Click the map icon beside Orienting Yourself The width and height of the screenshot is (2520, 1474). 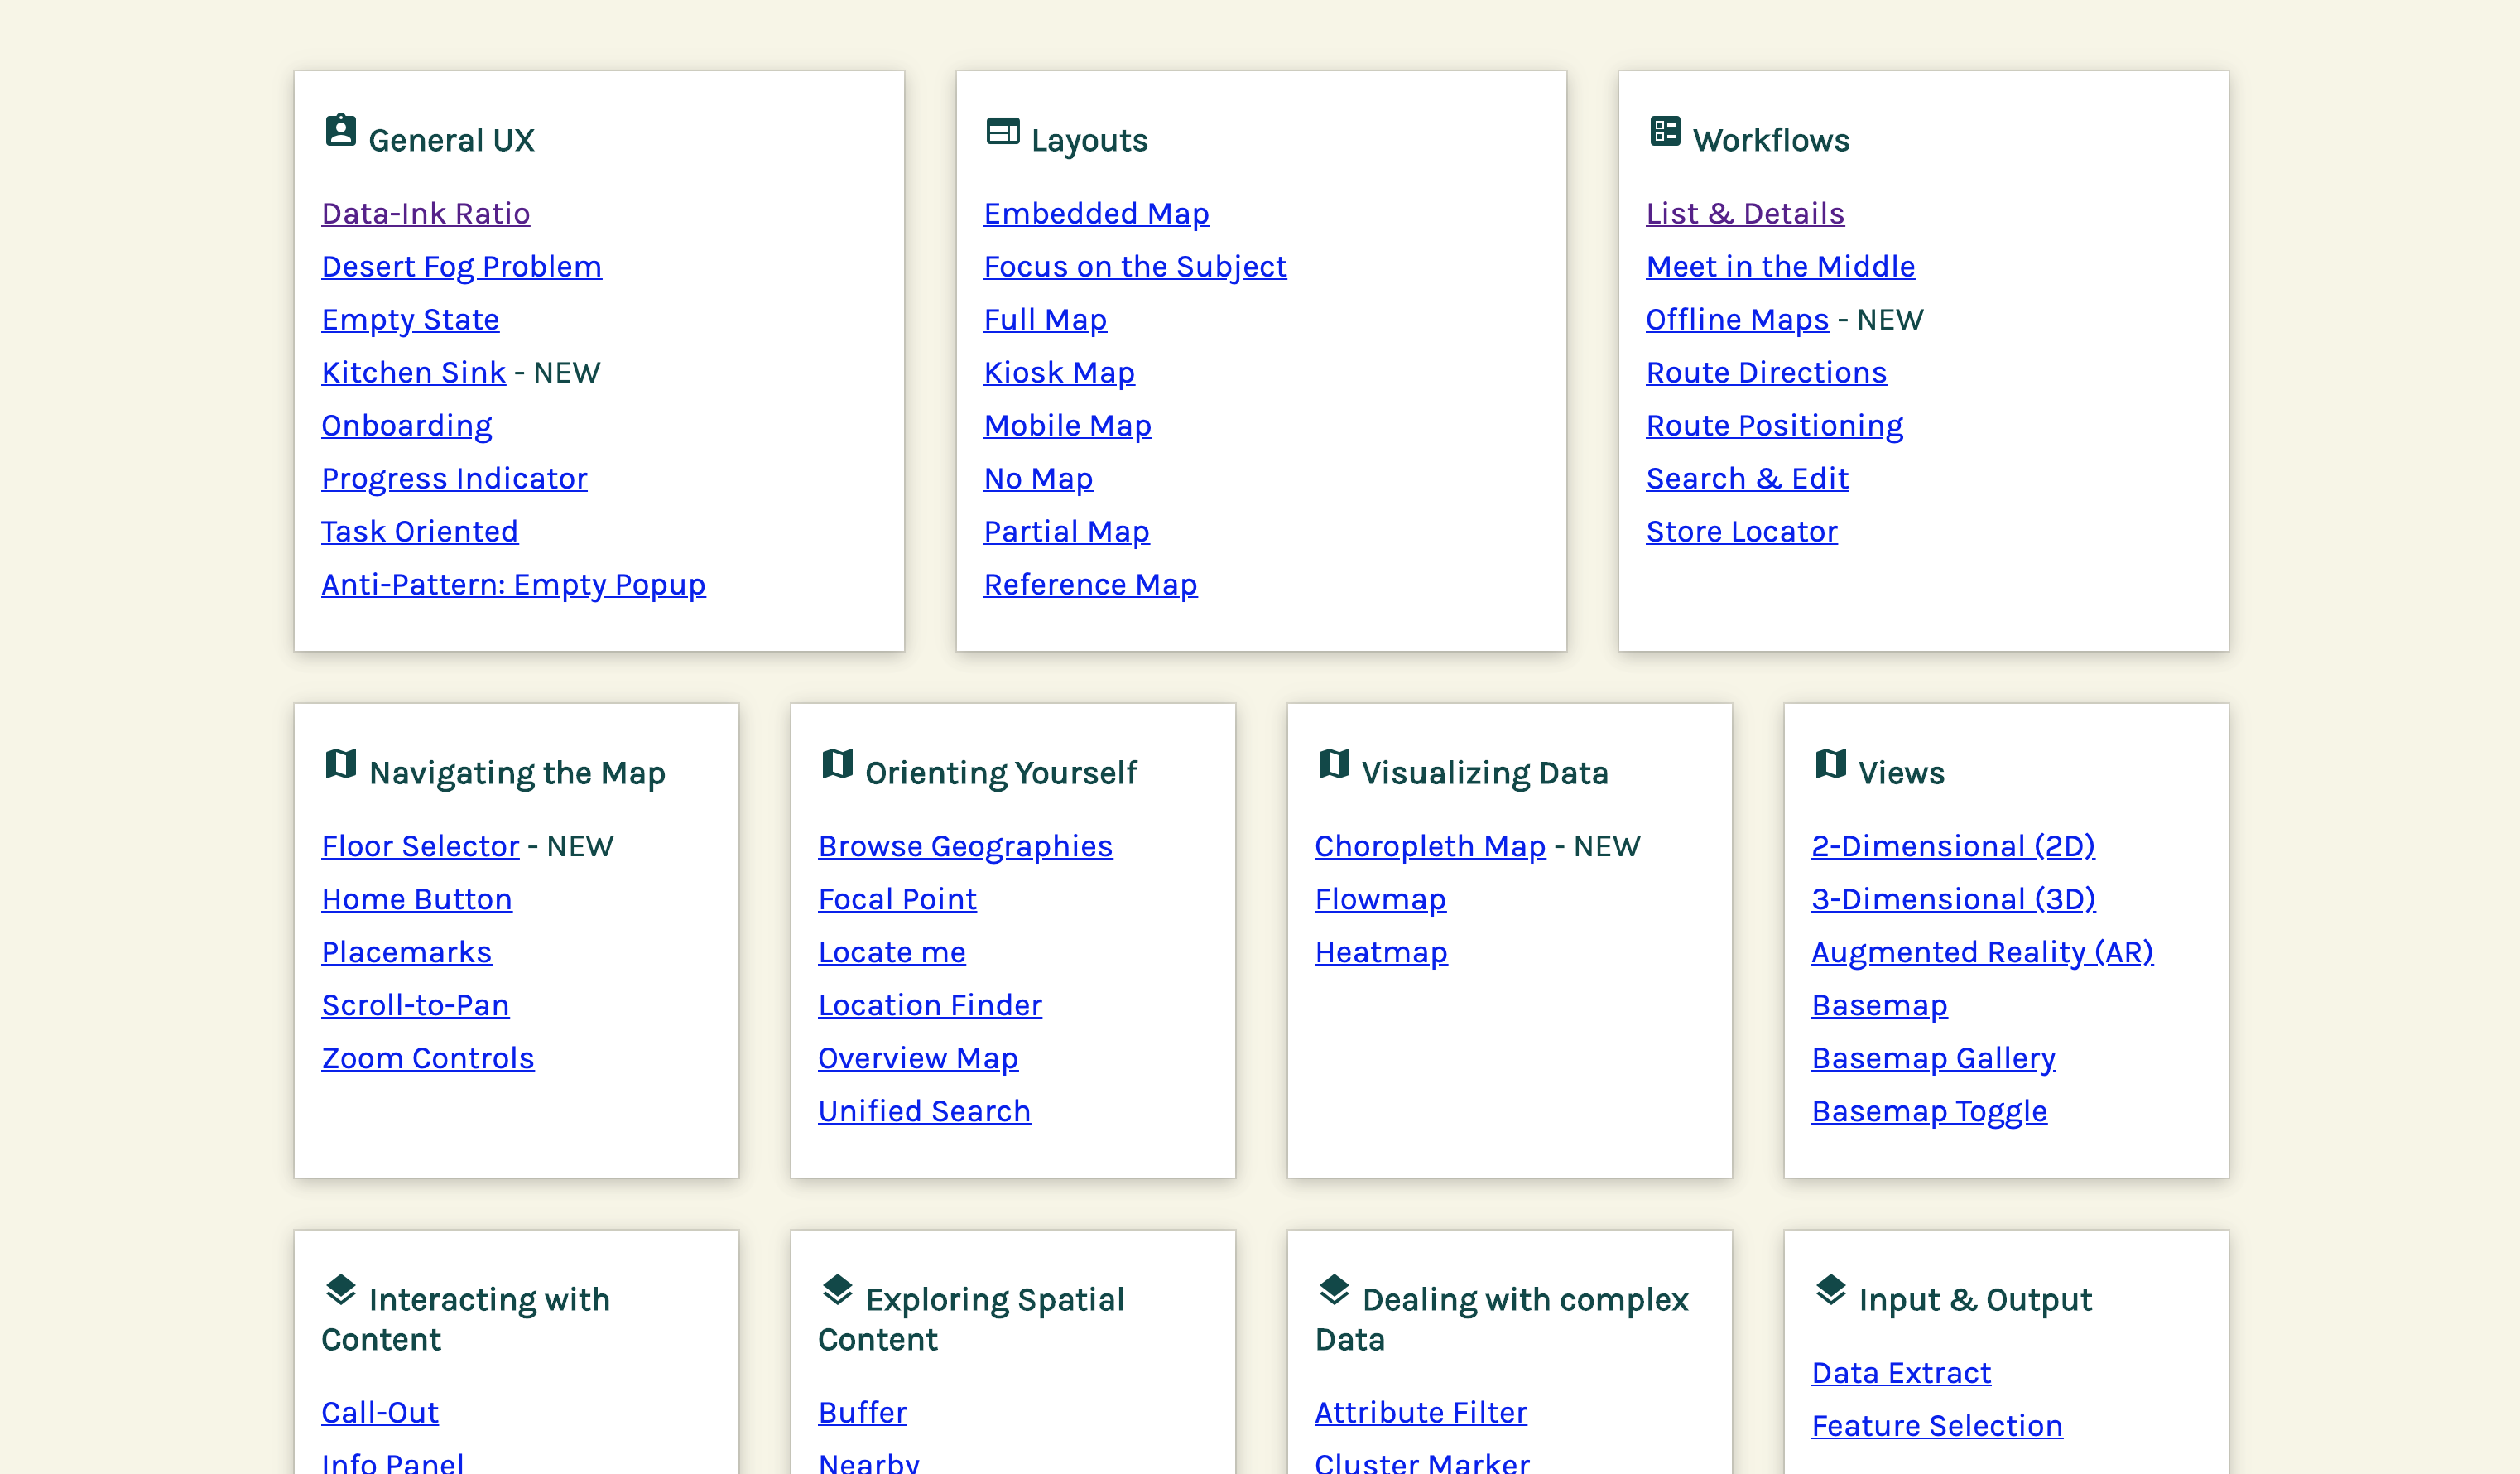click(x=837, y=765)
